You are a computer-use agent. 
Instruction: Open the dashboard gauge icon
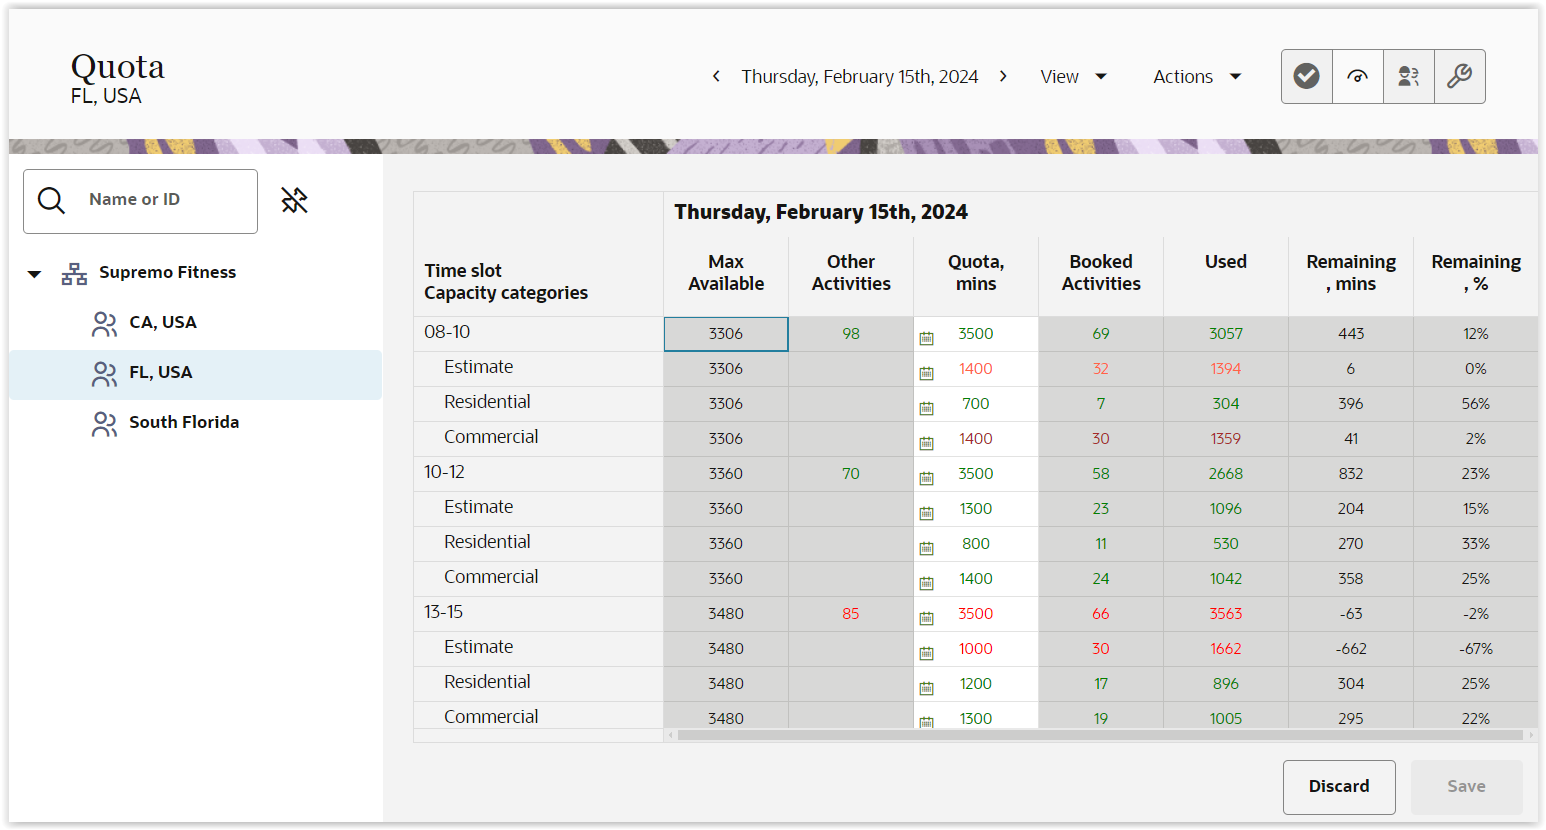[x=1357, y=76]
